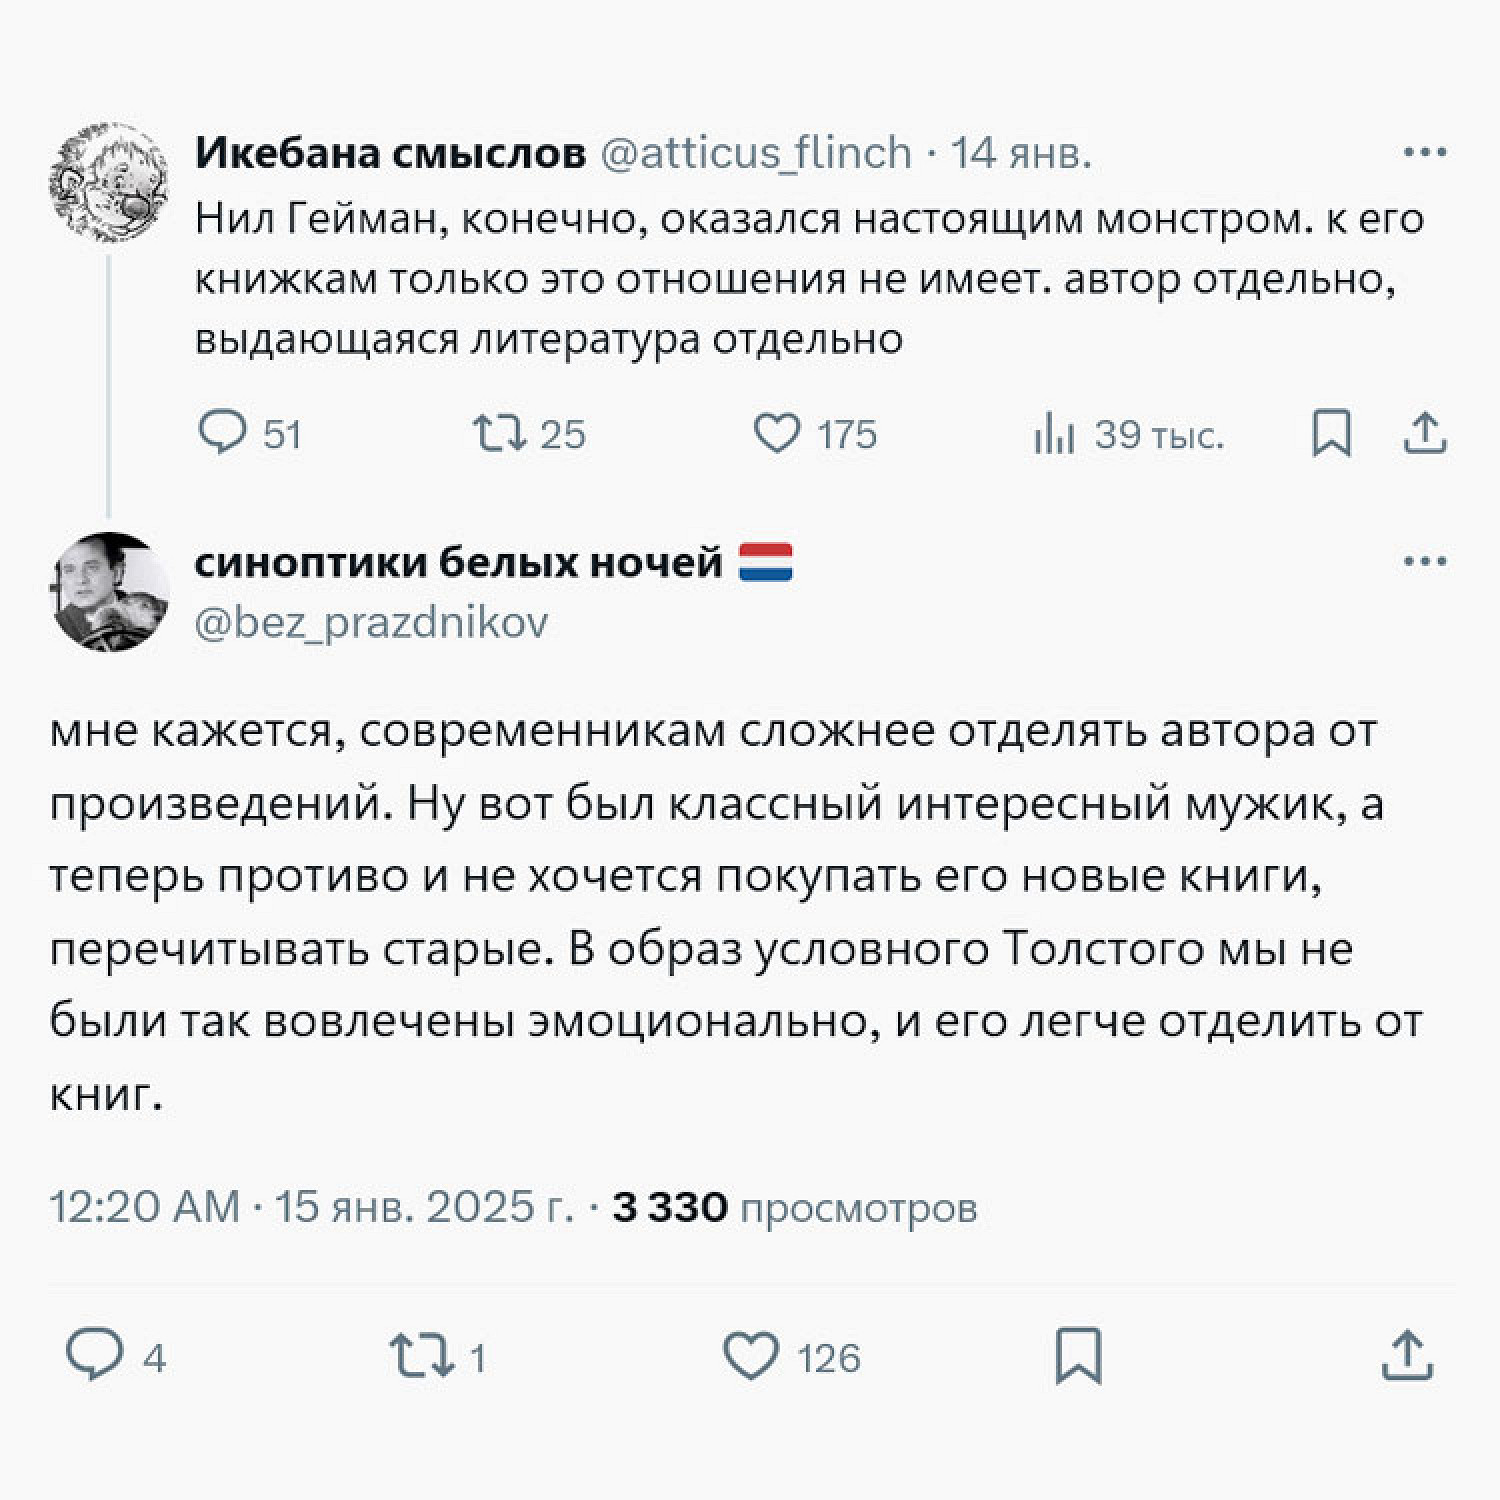Open the @bez_prazdnikov handle link
This screenshot has height=1500, width=1500.
coord(371,623)
